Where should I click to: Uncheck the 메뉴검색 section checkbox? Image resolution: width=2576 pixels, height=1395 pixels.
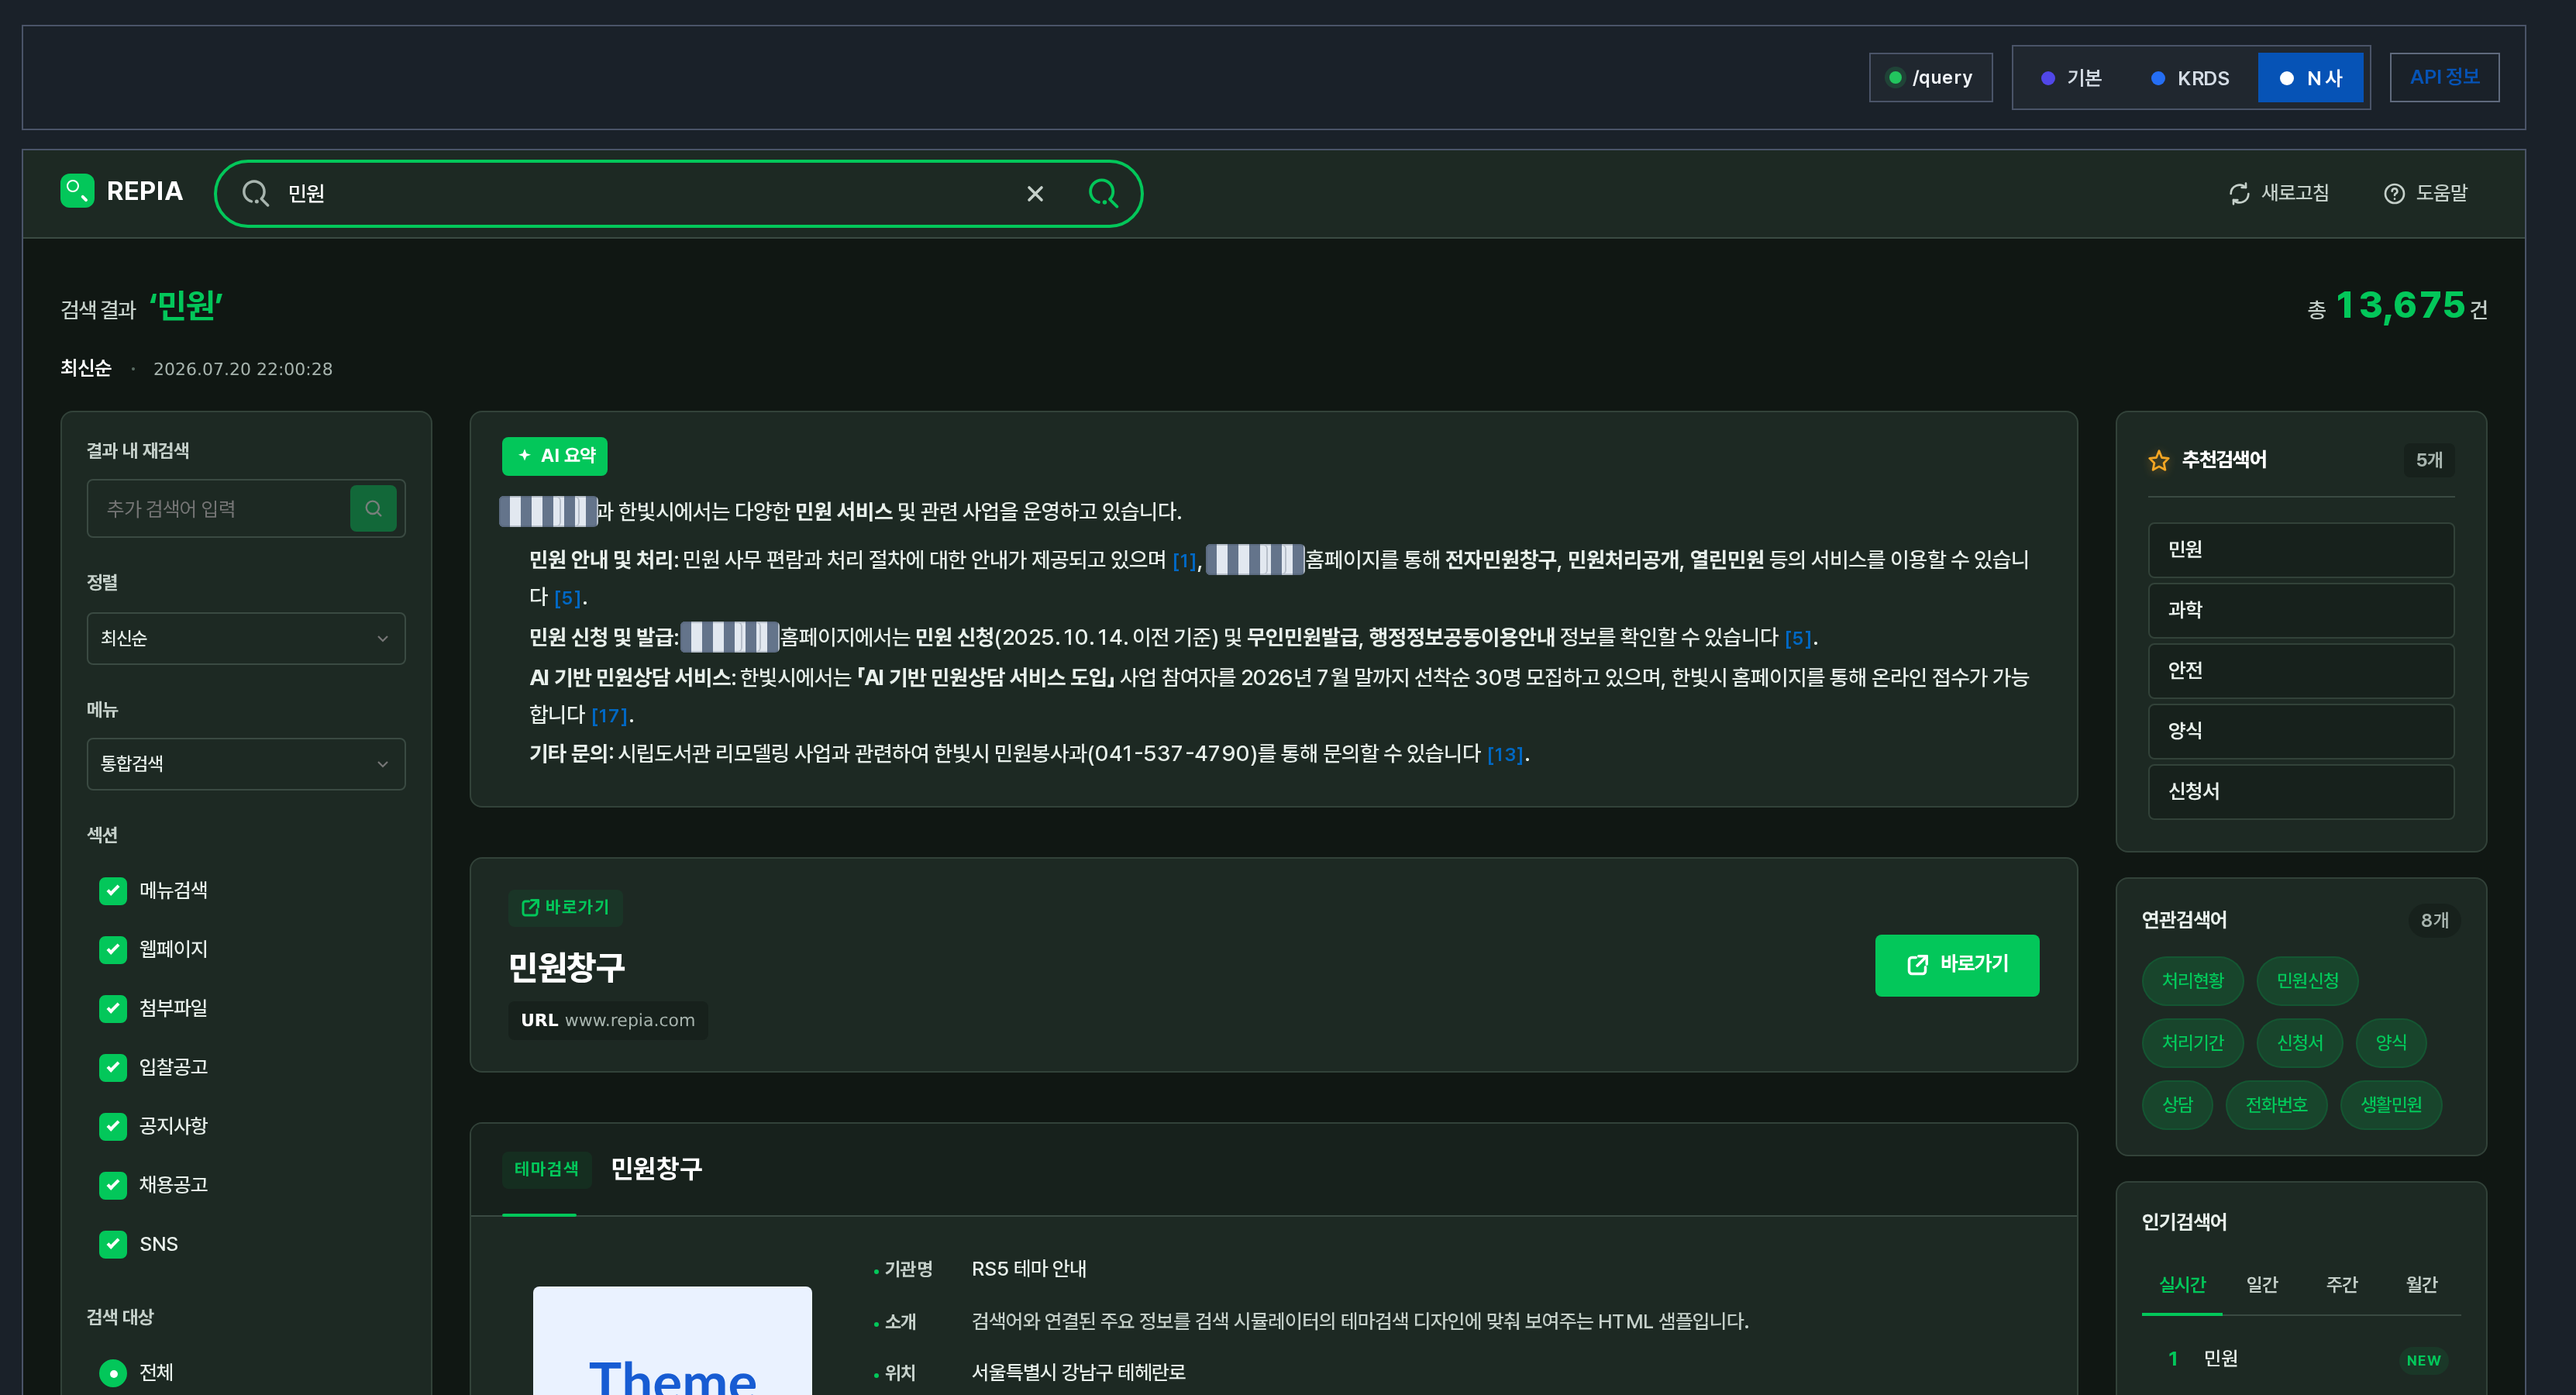pyautogui.click(x=113, y=890)
